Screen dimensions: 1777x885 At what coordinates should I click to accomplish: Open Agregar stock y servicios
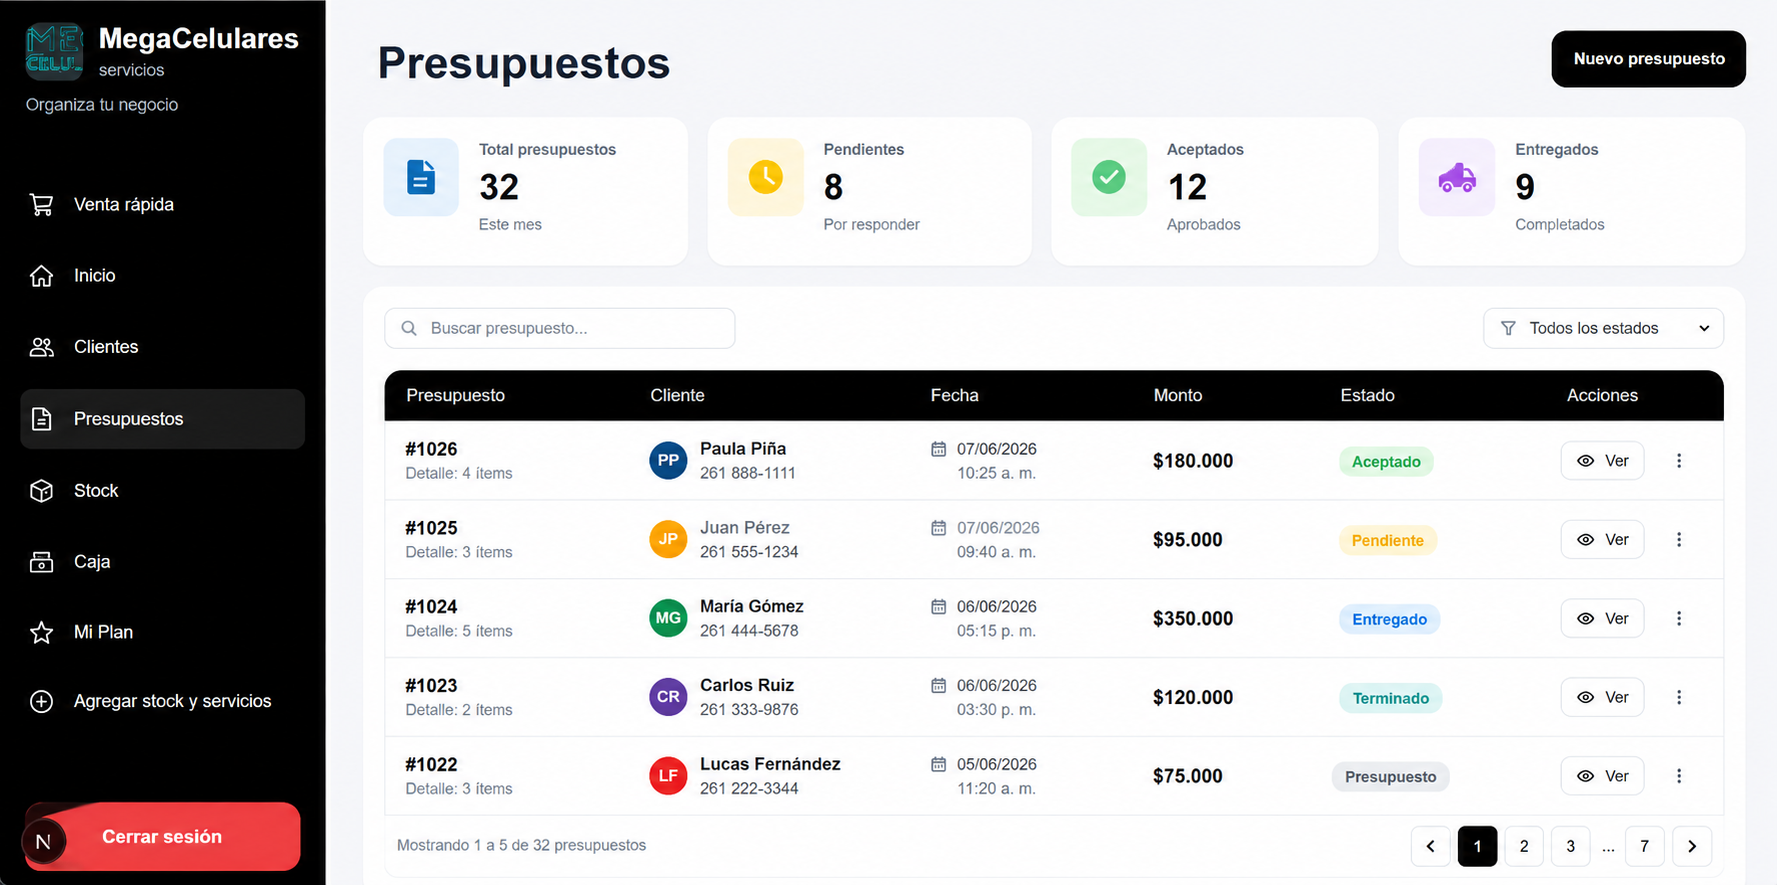pos(162,701)
